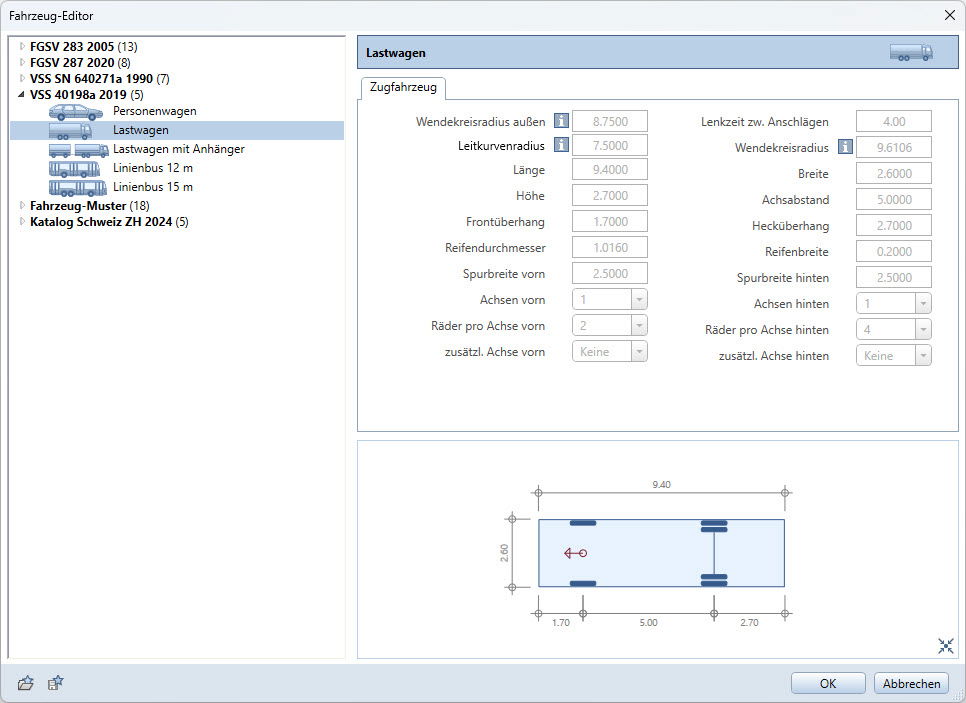
Task: Click the open folder icon at bottom left
Action: [x=25, y=683]
